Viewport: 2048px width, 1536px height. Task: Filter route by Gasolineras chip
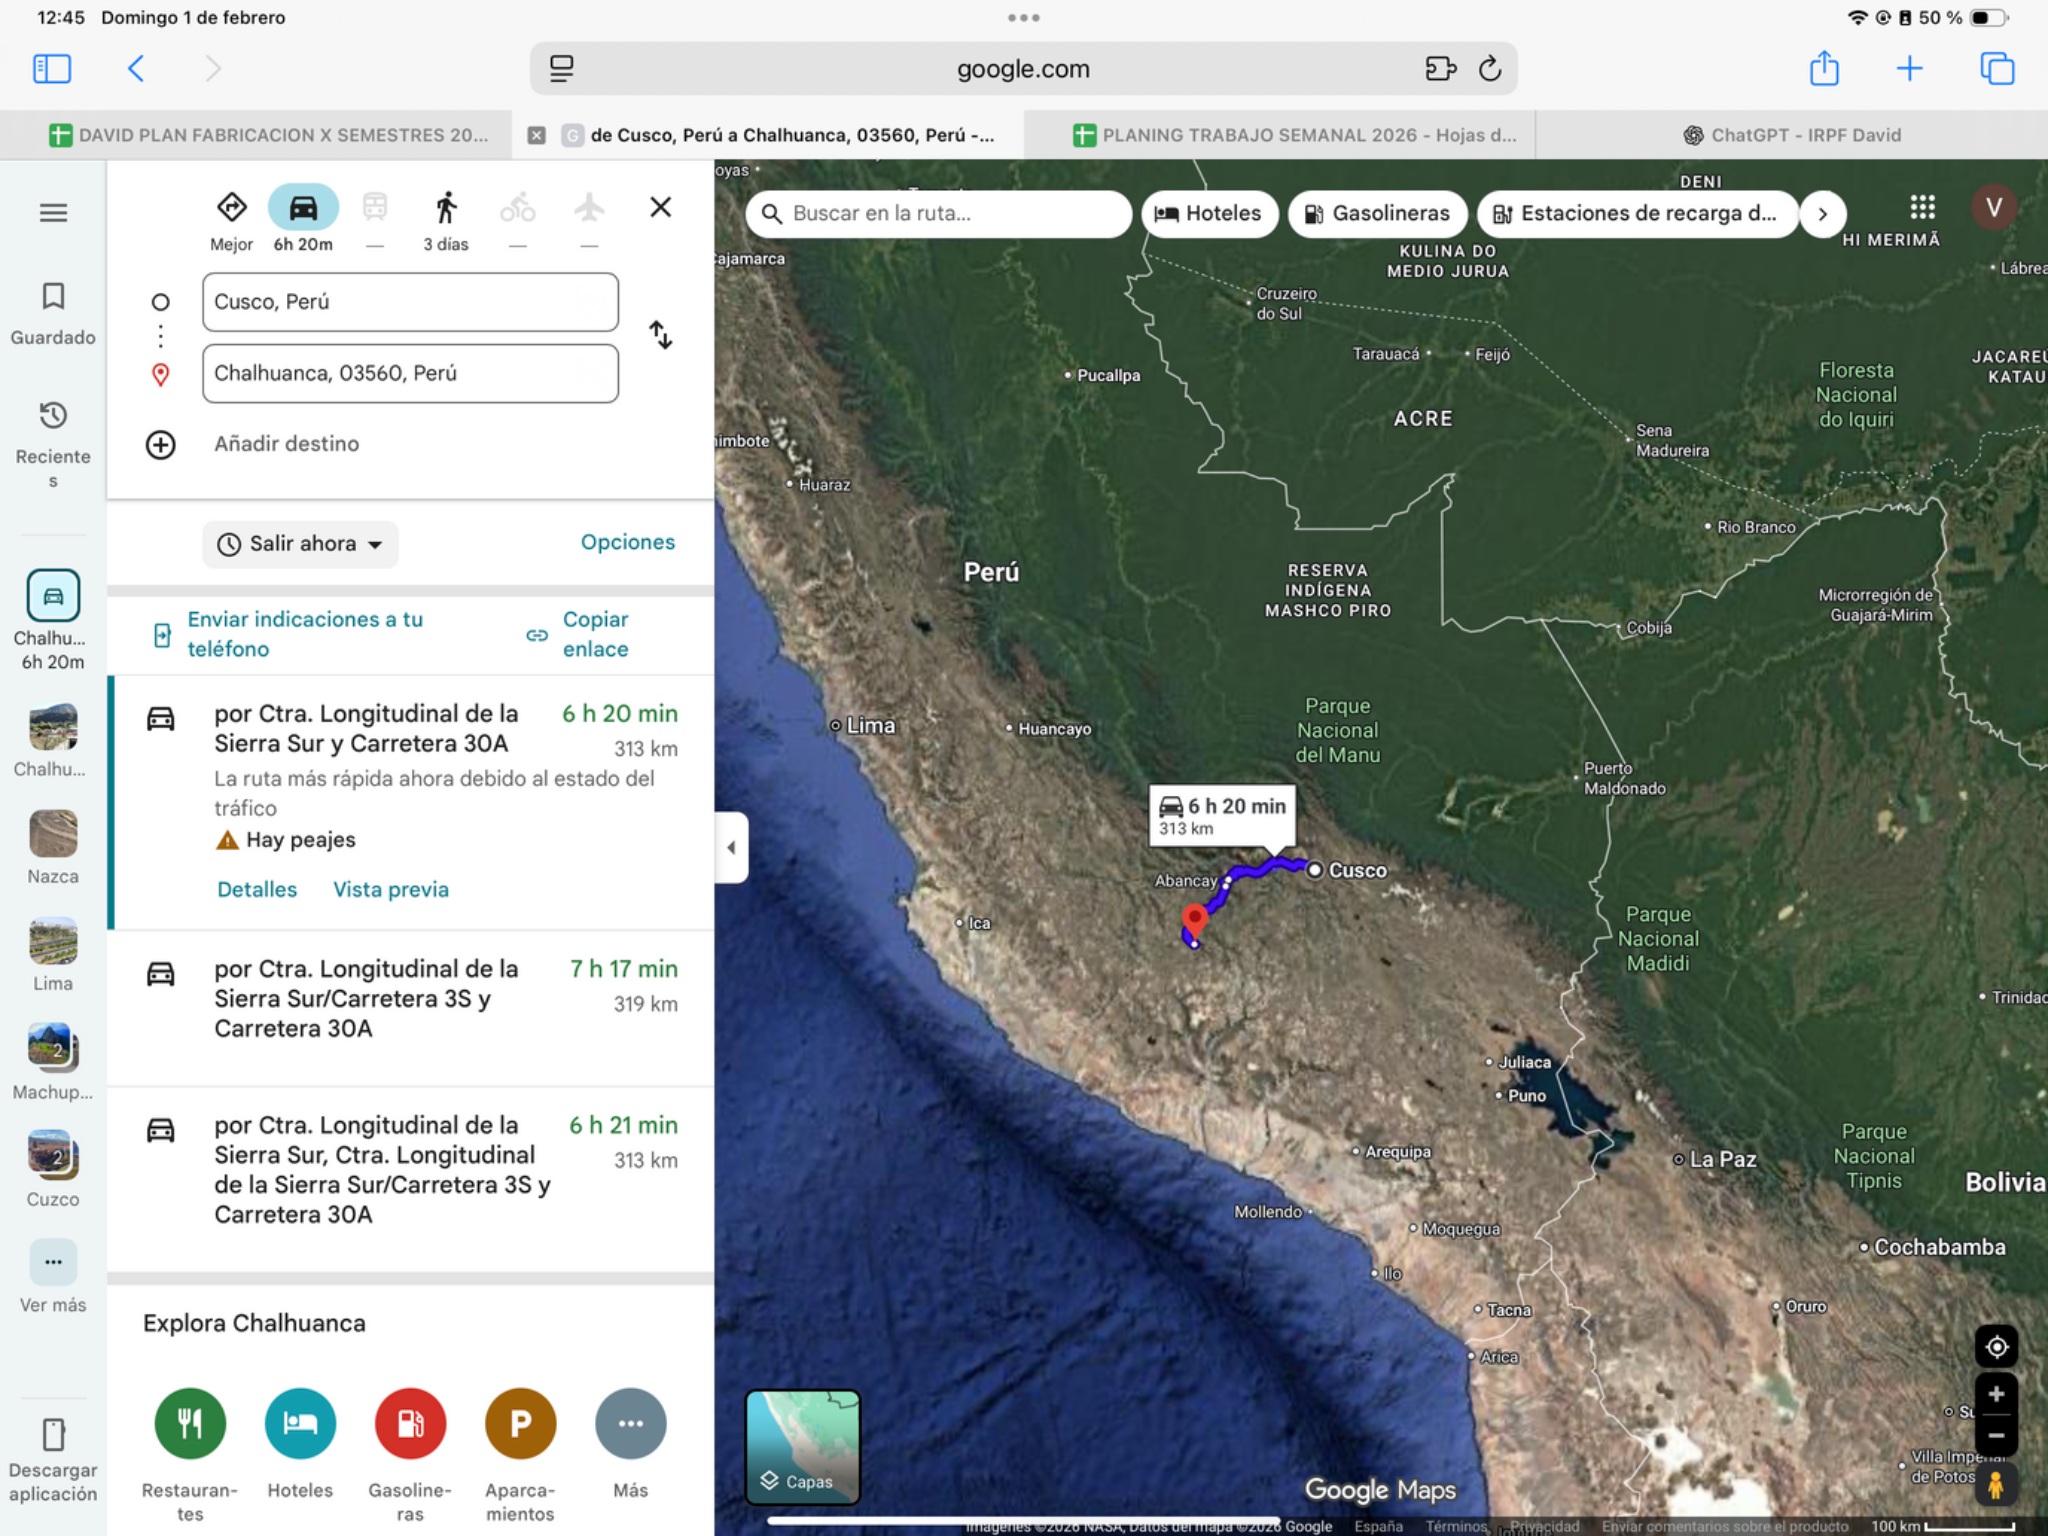click(1377, 213)
